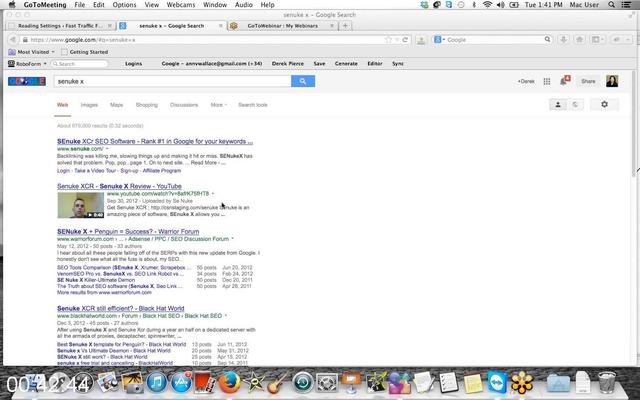
Task: Click the Affiliate Program sitelink
Action: (x=162, y=171)
